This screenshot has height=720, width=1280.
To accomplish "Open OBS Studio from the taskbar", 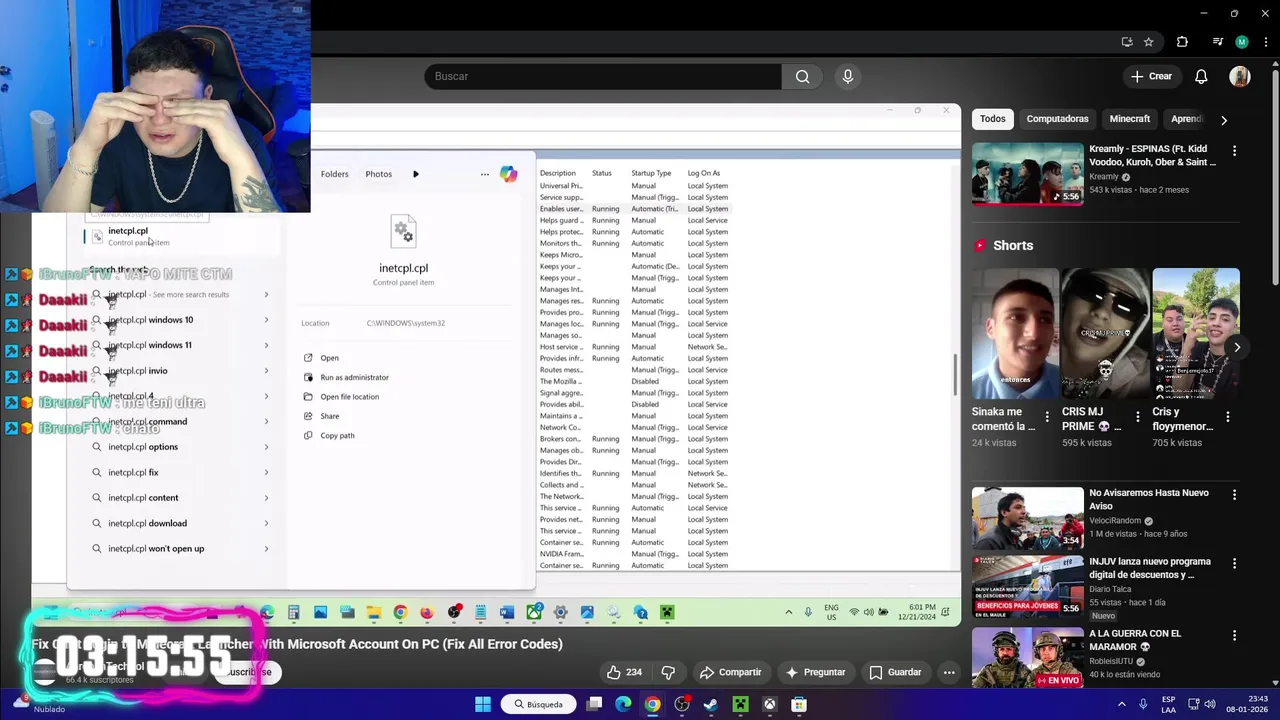I will pos(682,705).
